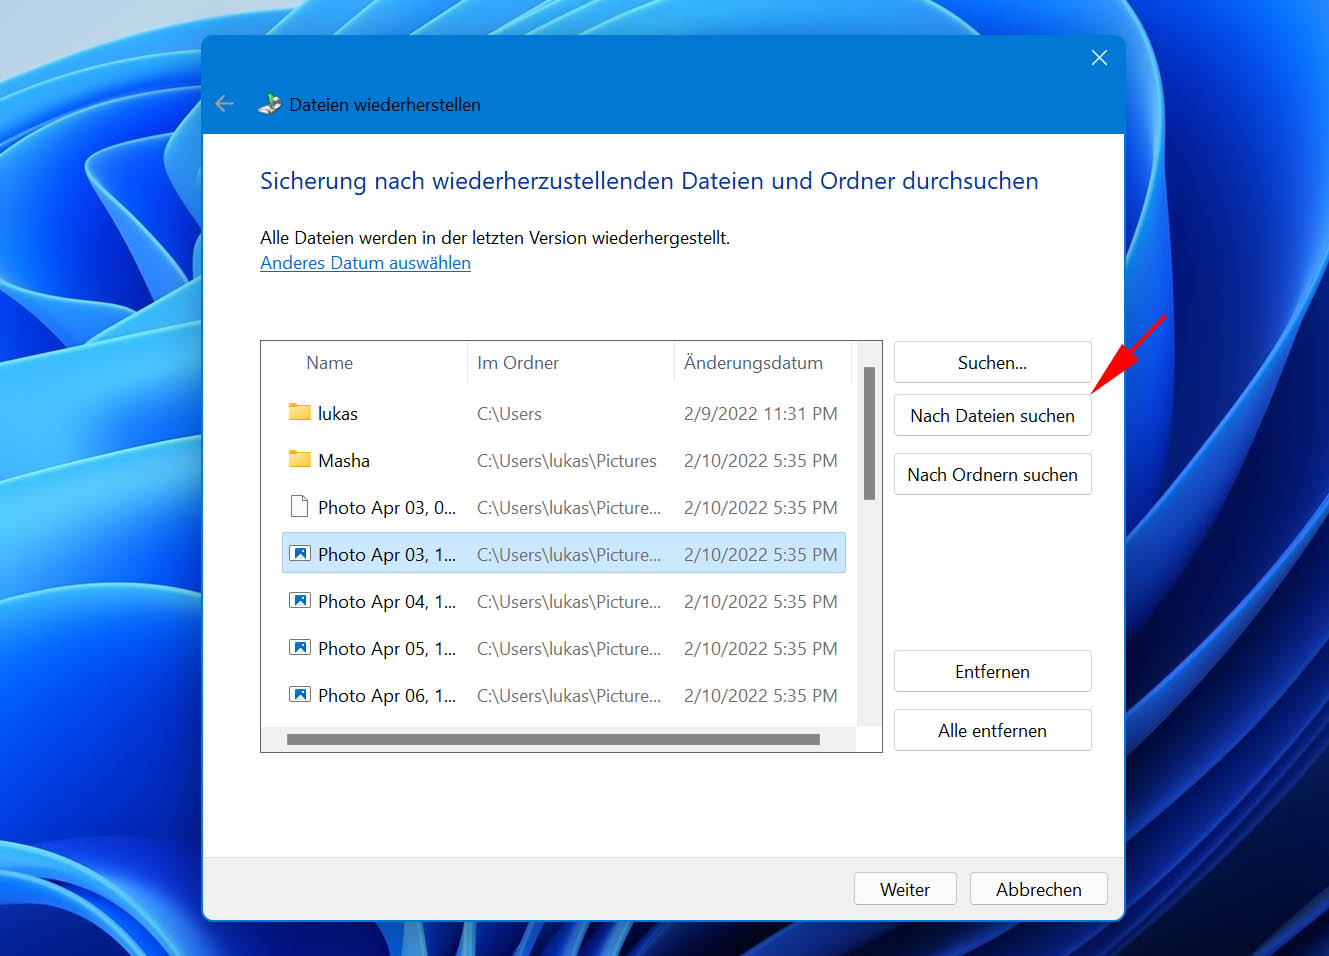Click the C:\Users\lukas\Pictures path cell
The width and height of the screenshot is (1329, 956).
[x=567, y=460]
